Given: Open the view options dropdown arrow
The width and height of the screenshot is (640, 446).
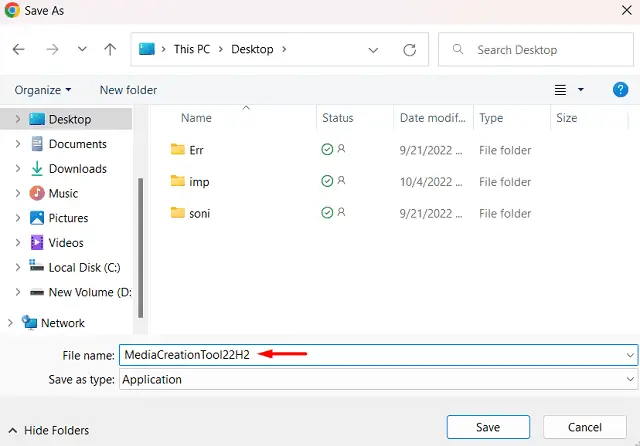Looking at the screenshot, I should coord(580,90).
